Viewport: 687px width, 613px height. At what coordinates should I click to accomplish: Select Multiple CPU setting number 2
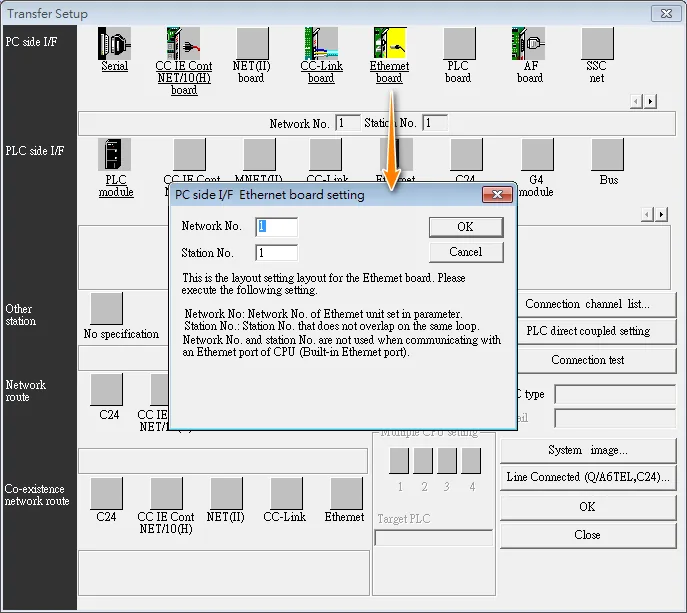[x=423, y=461]
